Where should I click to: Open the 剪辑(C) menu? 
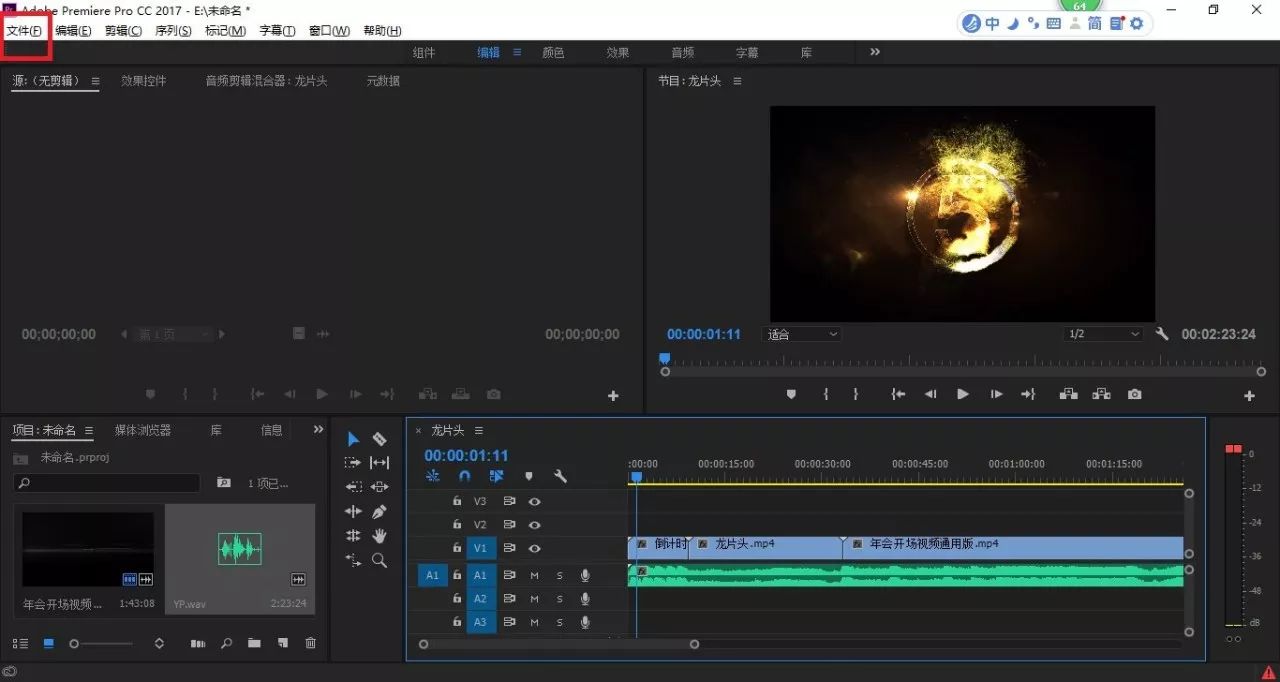[x=123, y=31]
